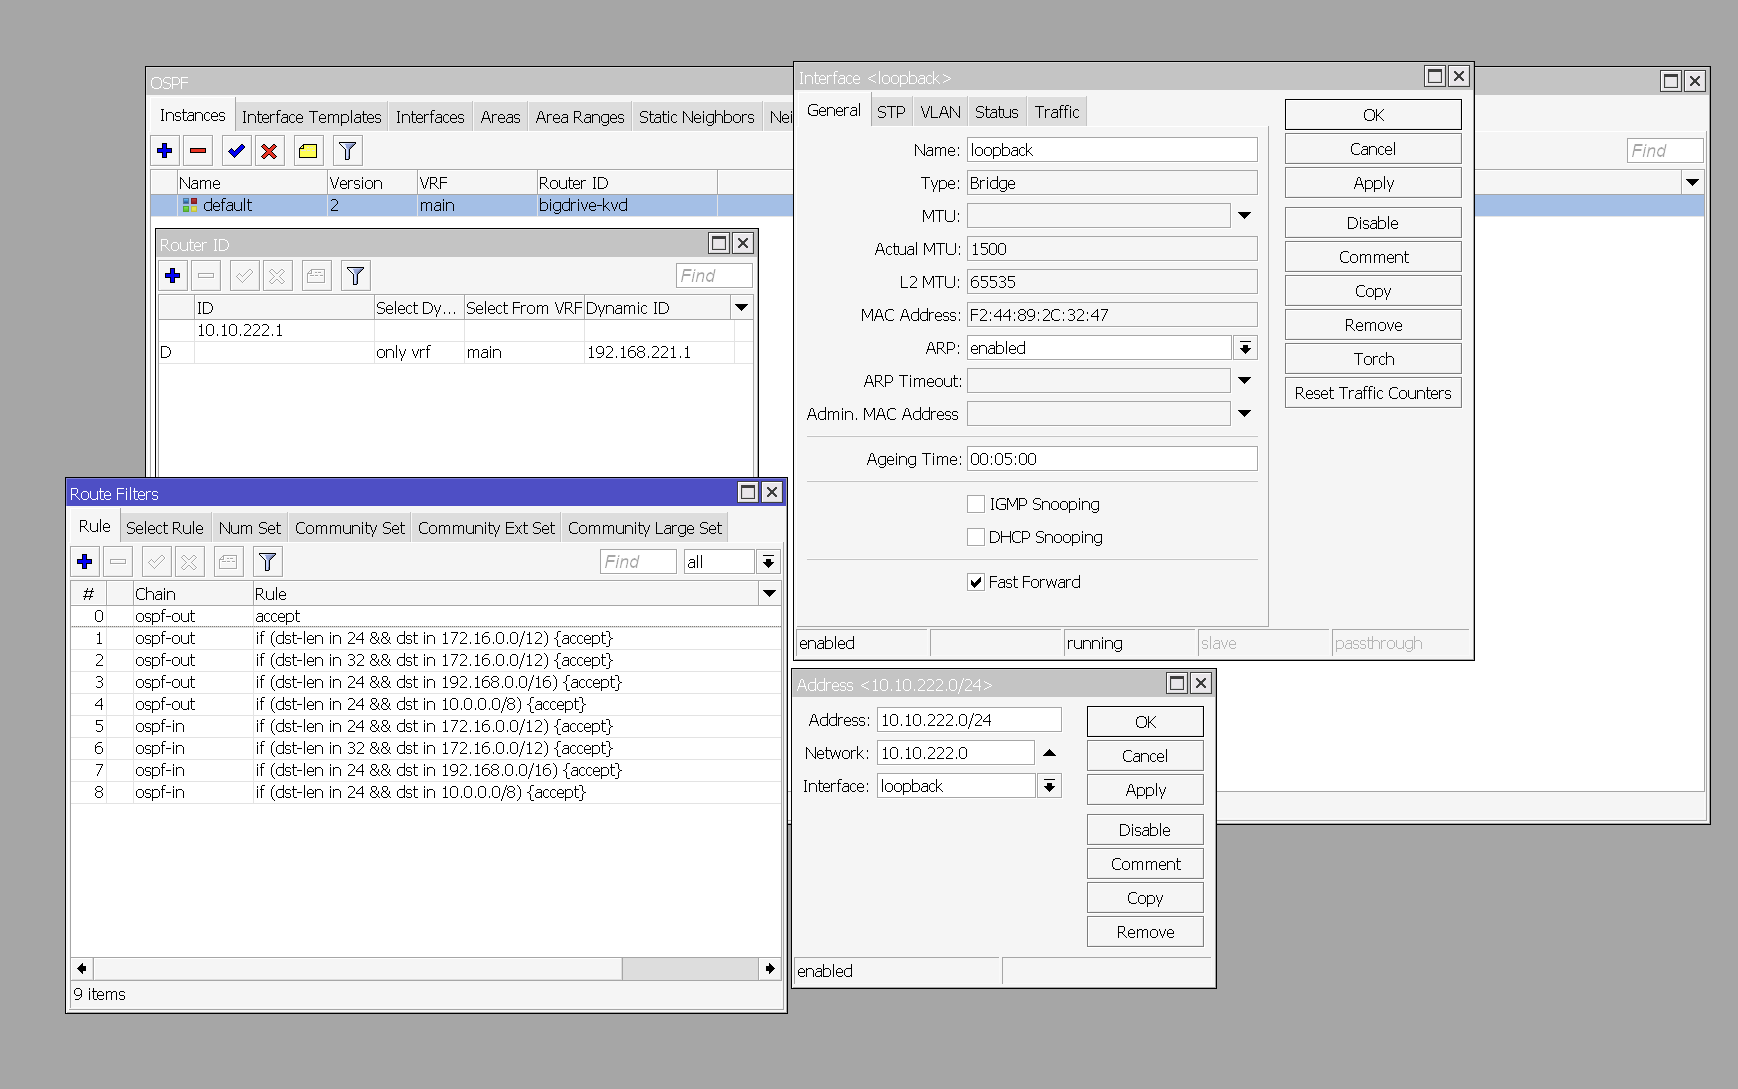Add a new route filter rule
Image resolution: width=1738 pixels, height=1089 pixels.
pyautogui.click(x=84, y=561)
